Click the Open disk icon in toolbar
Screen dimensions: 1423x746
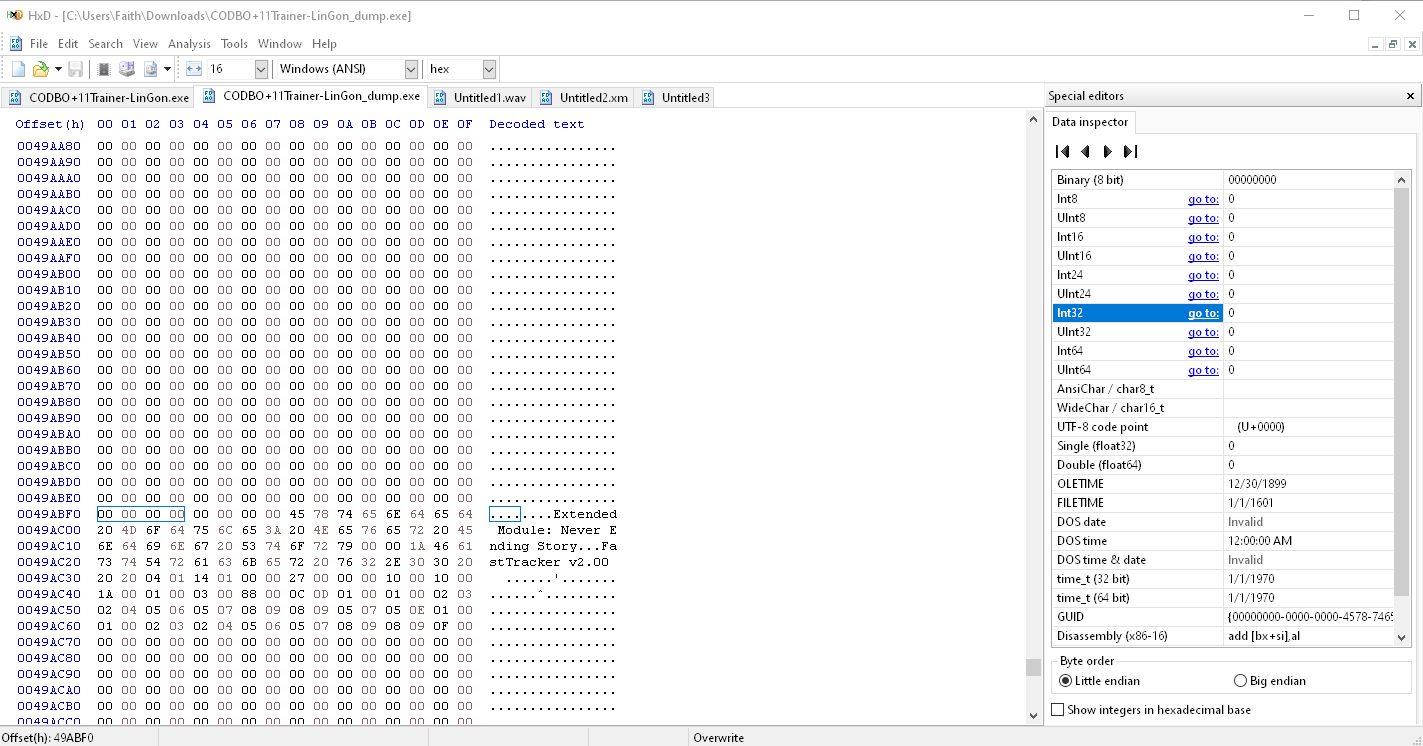tap(127, 69)
